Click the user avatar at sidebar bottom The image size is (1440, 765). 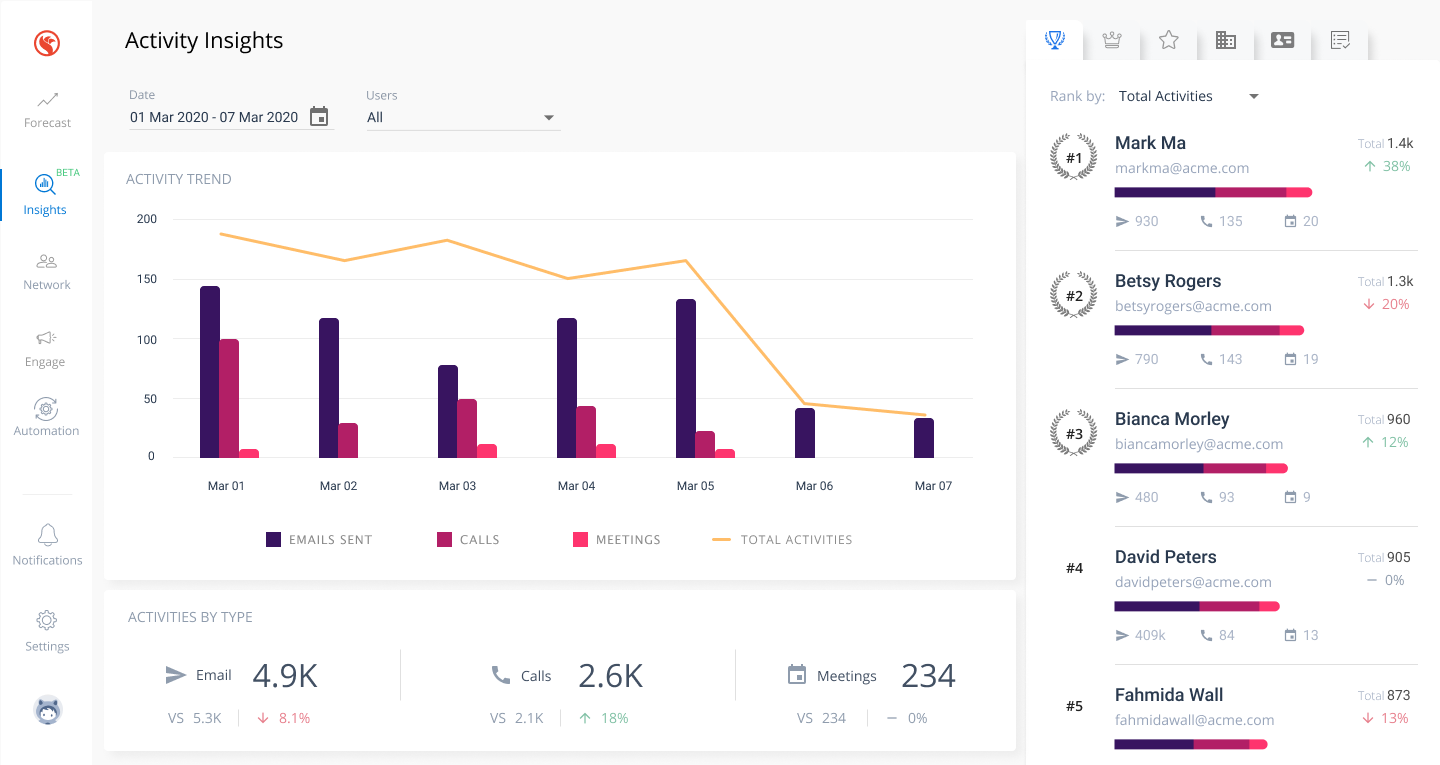pyautogui.click(x=47, y=710)
